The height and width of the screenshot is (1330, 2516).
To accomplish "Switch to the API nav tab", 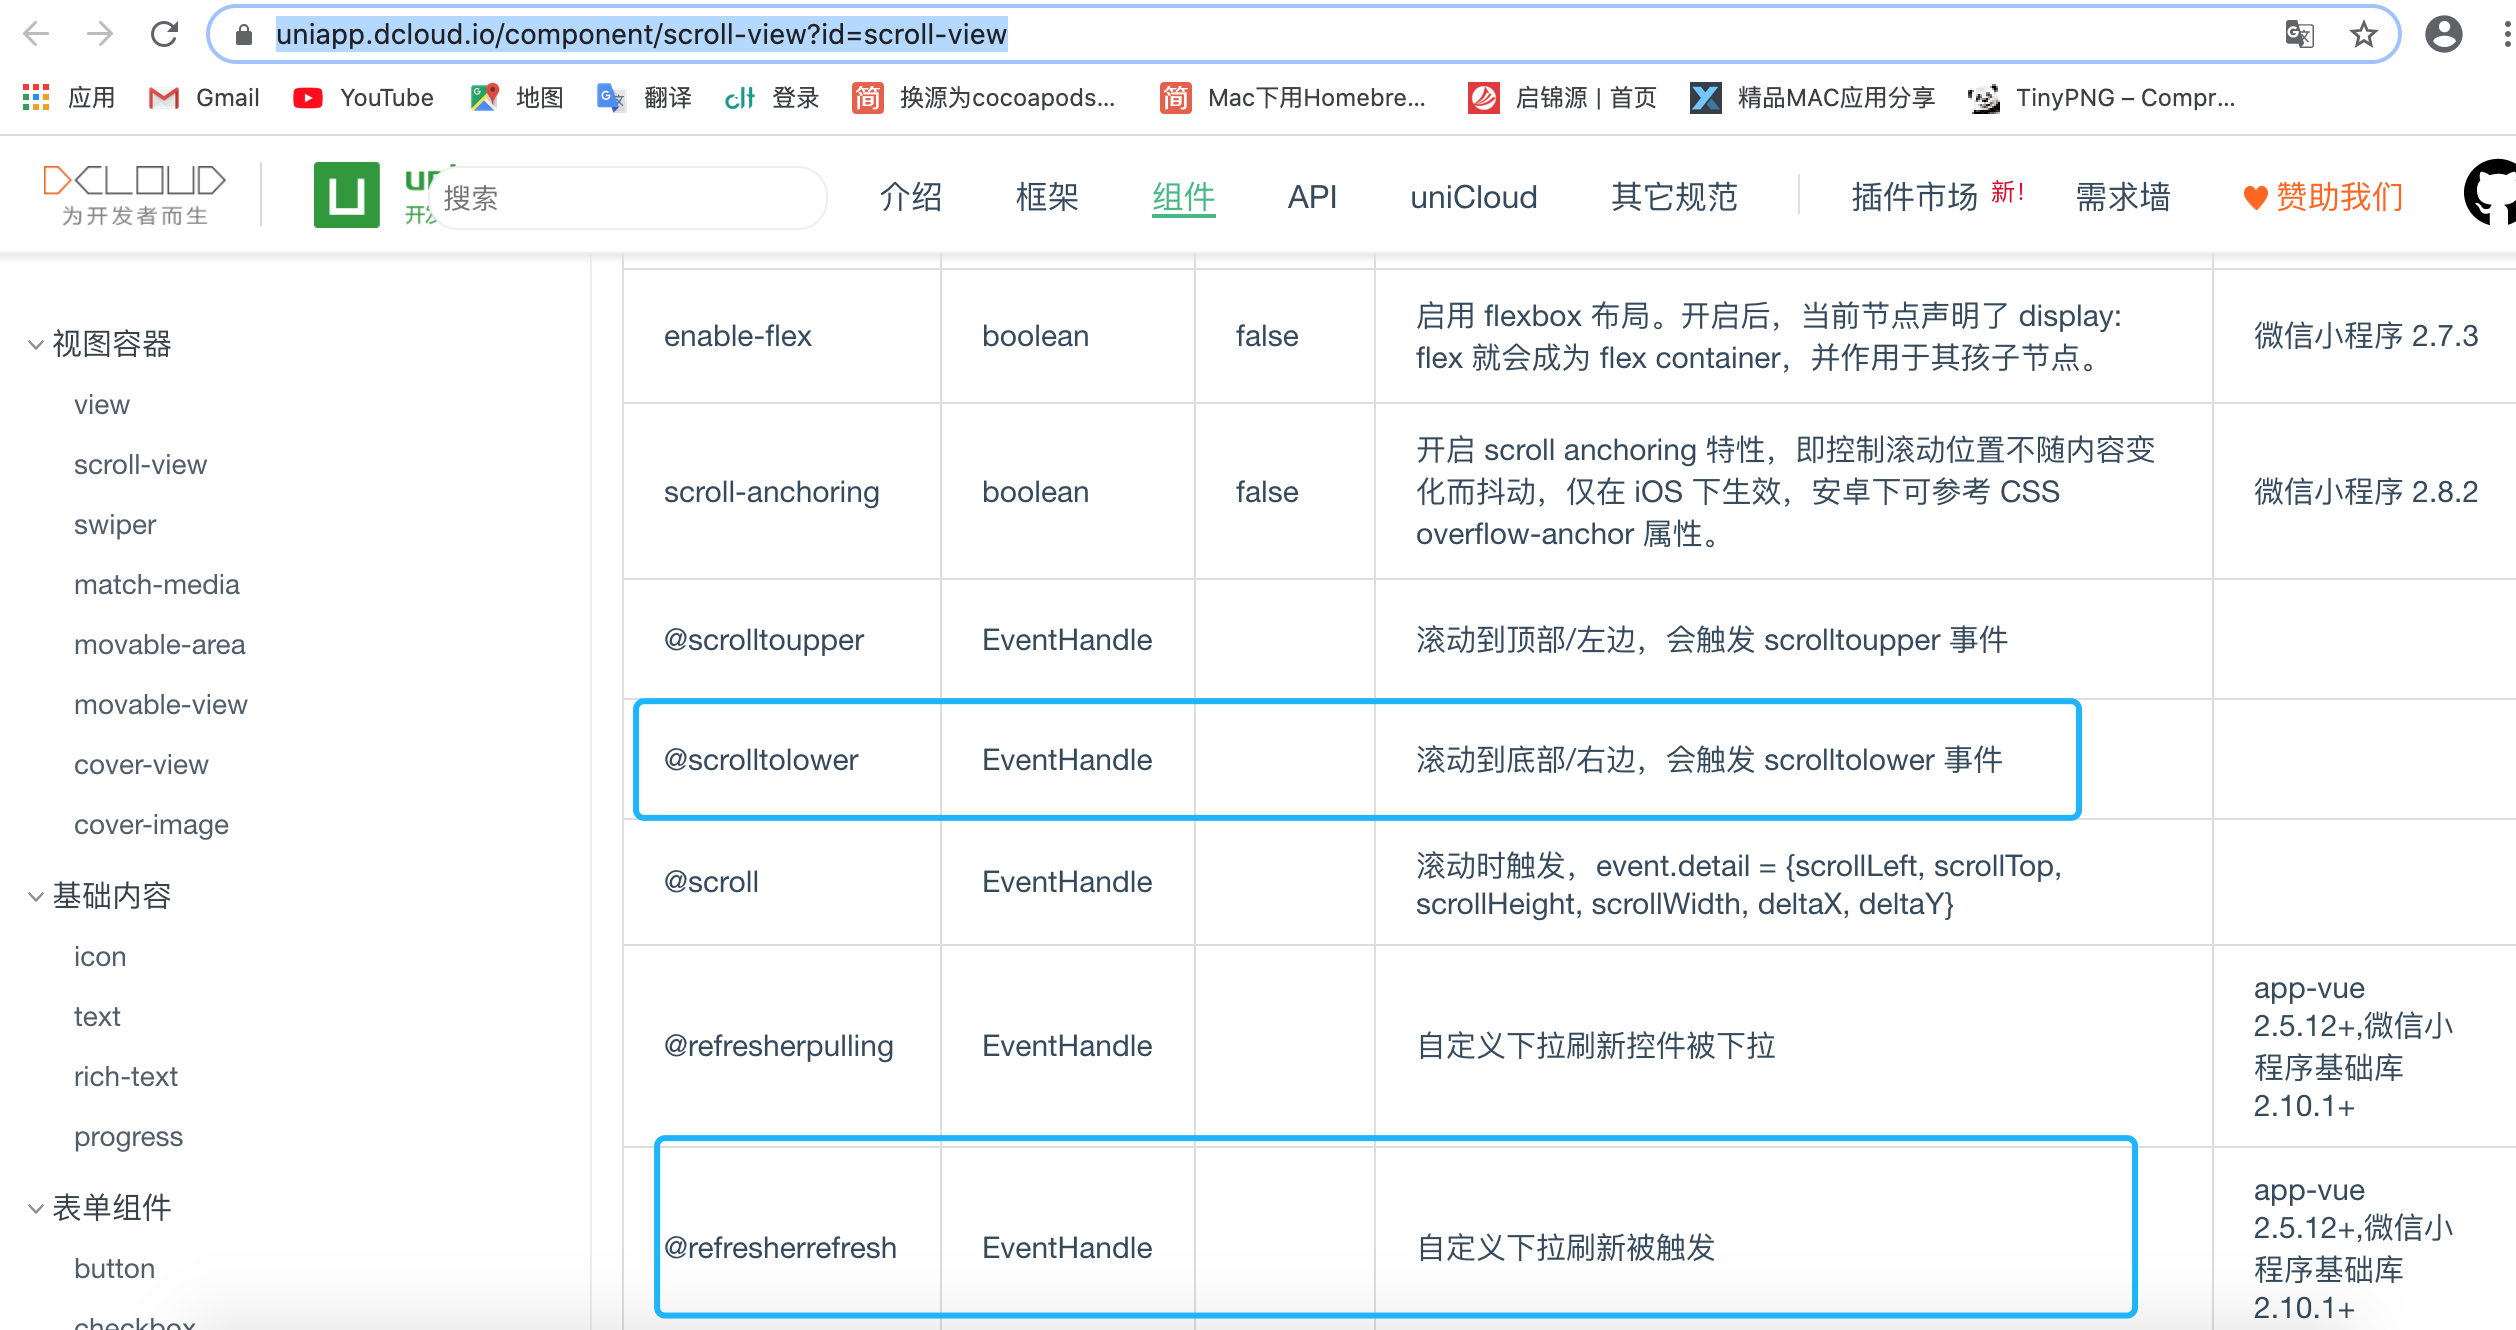I will coord(1312,197).
